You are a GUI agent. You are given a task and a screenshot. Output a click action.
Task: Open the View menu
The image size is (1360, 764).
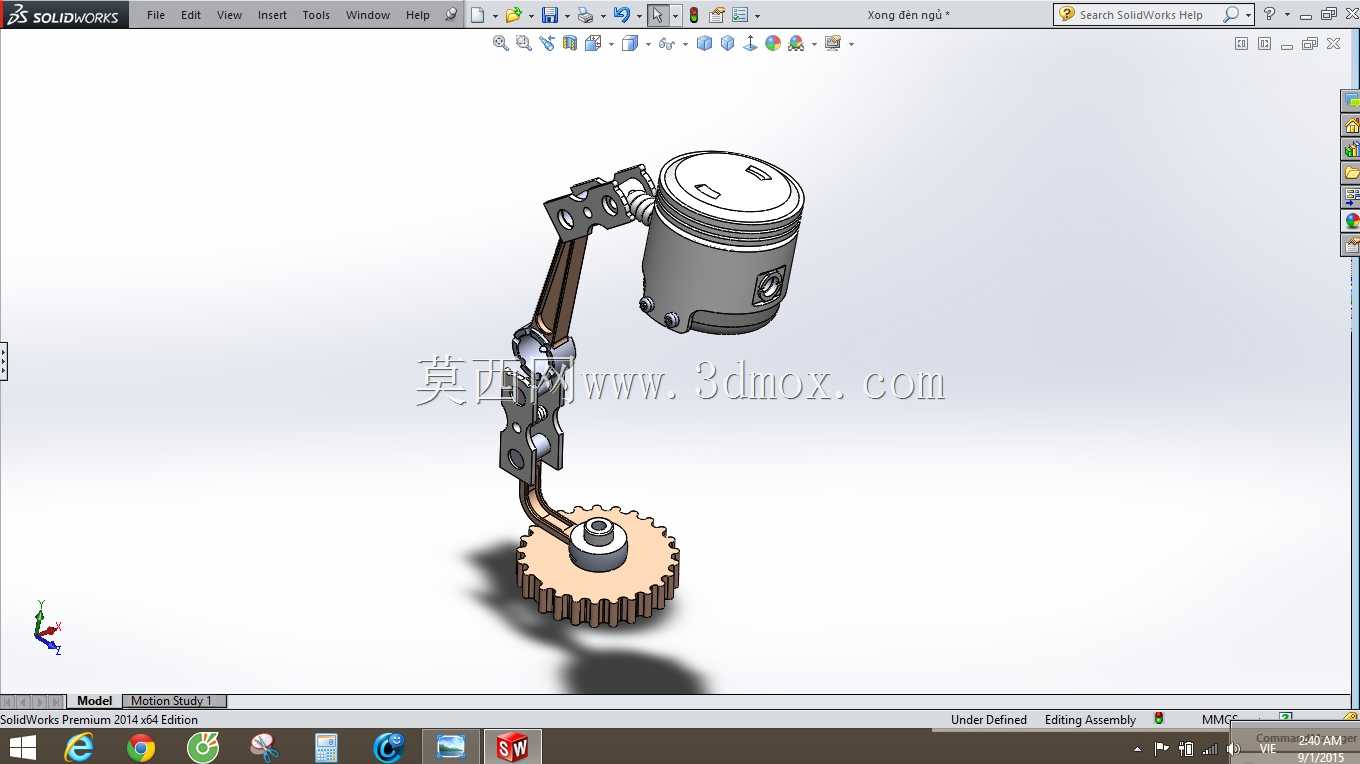tap(229, 15)
